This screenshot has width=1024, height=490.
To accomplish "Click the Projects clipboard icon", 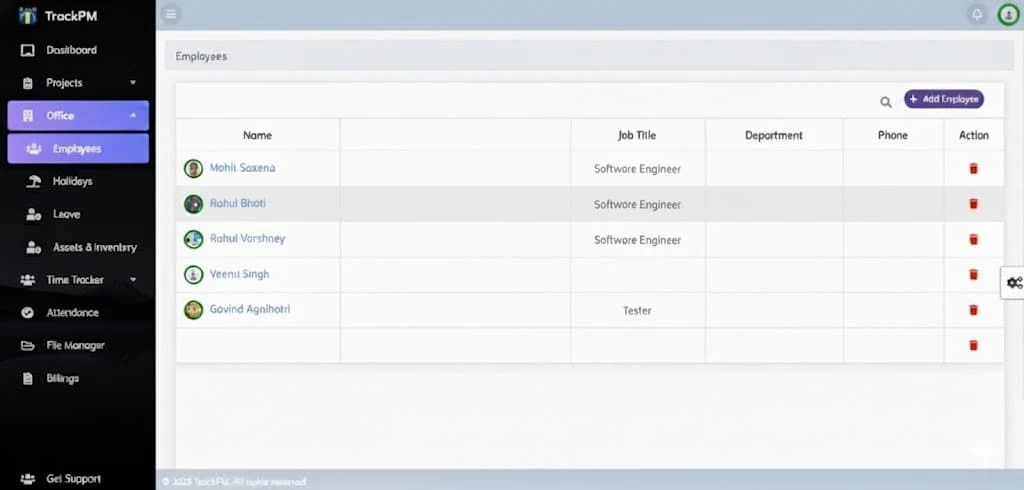I will (27, 83).
